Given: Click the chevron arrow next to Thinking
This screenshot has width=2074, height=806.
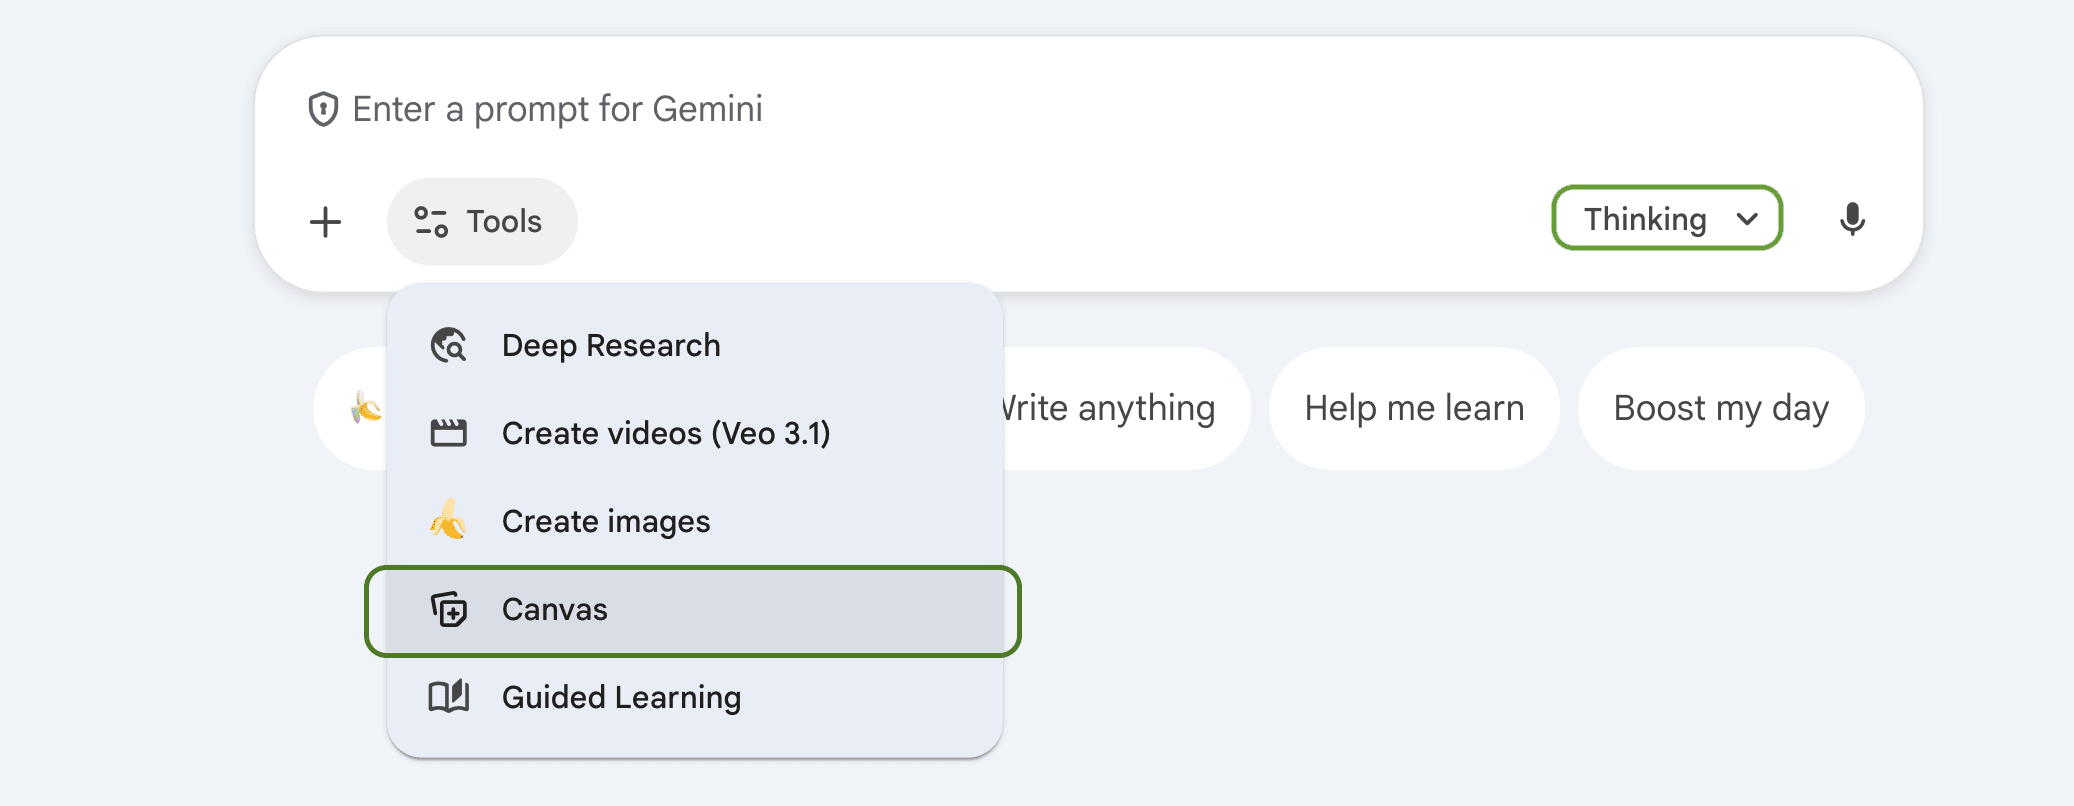Looking at the screenshot, I should [x=1747, y=219].
